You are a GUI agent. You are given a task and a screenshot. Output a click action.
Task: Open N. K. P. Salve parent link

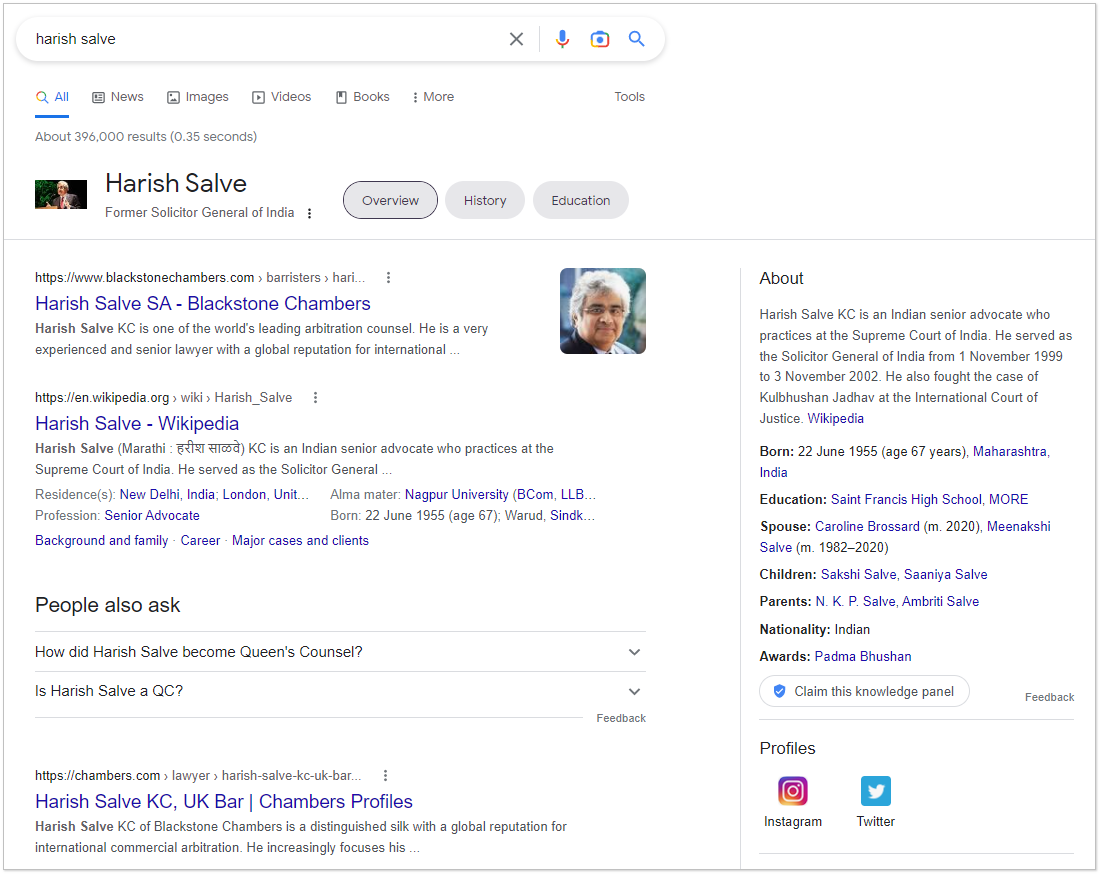[855, 602]
